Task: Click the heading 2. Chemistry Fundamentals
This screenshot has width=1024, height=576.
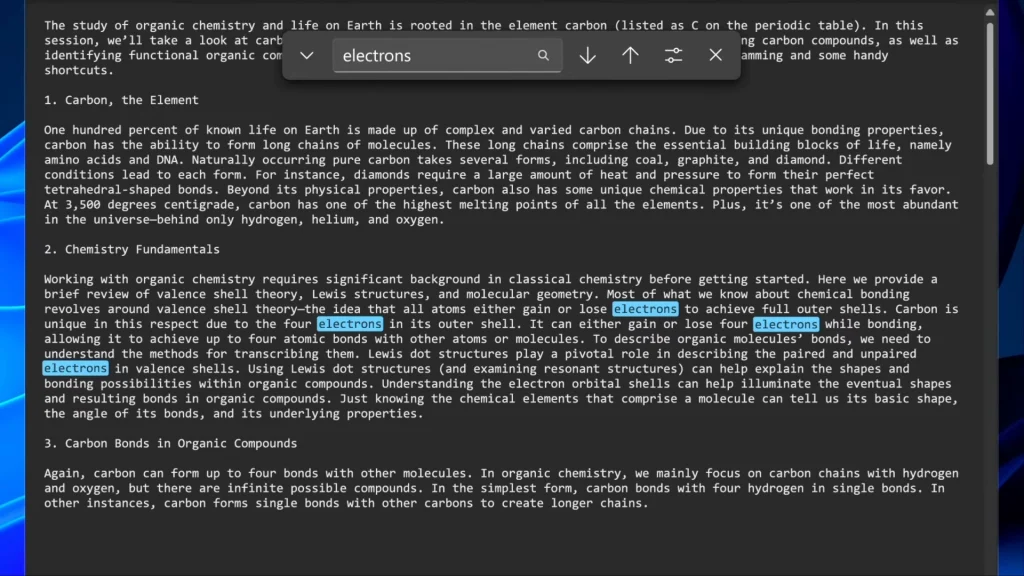Action: [x=135, y=248]
